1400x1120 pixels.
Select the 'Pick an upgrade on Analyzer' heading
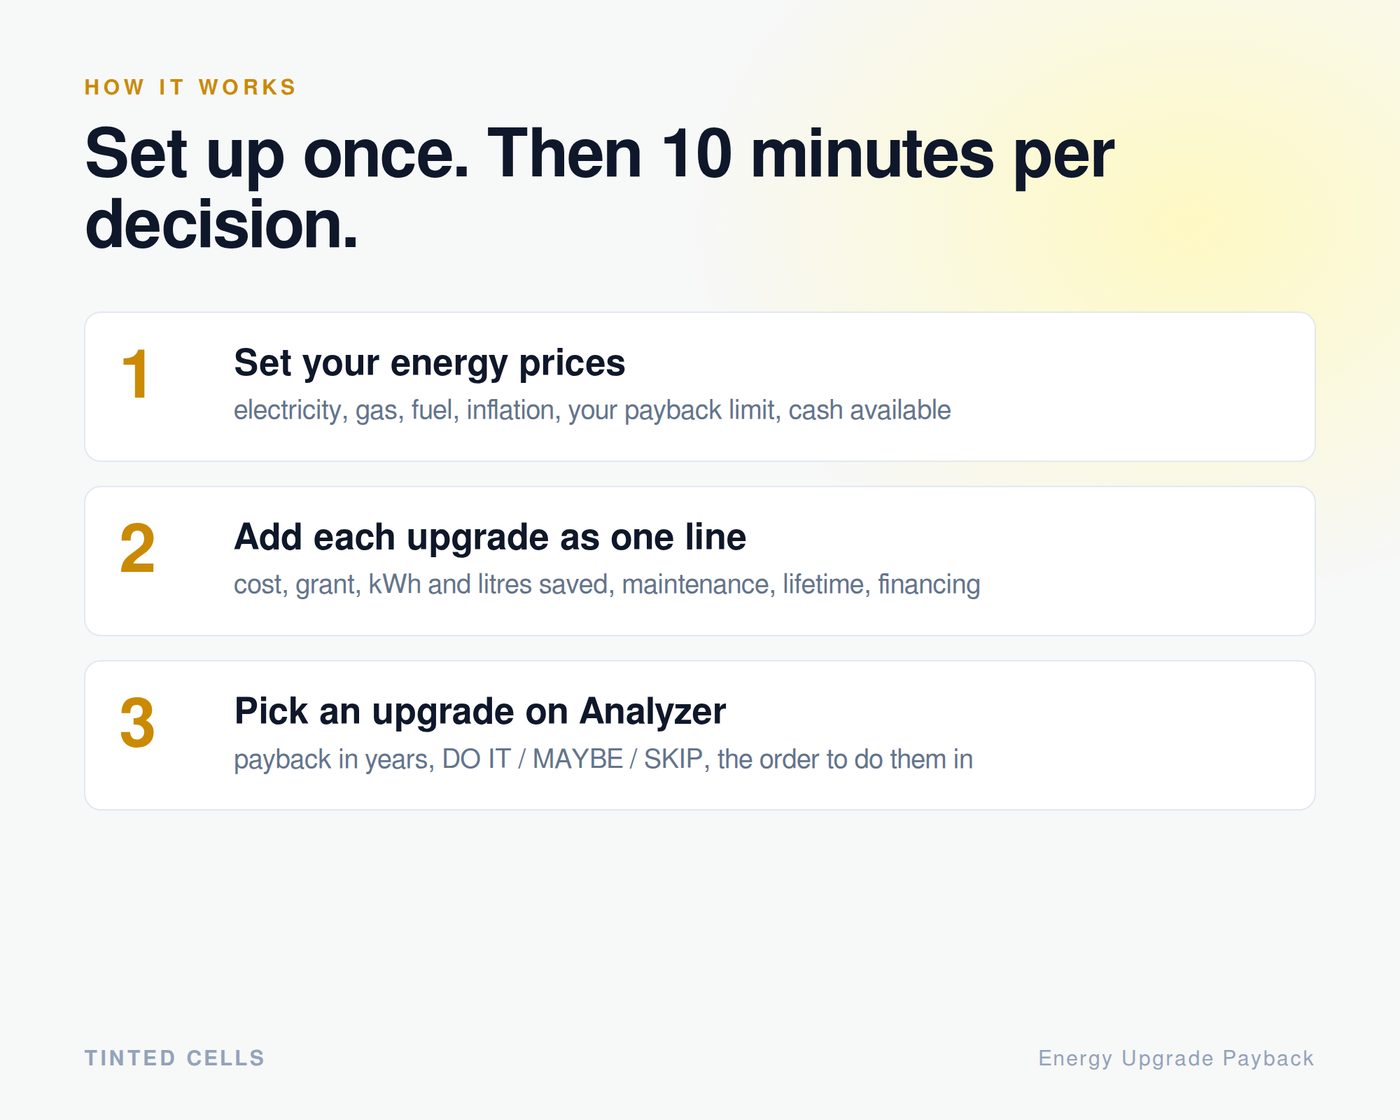point(480,711)
